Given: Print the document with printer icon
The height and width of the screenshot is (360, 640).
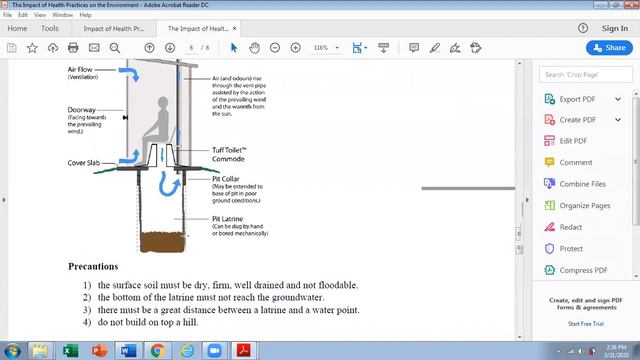Looking at the screenshot, I should point(73,48).
